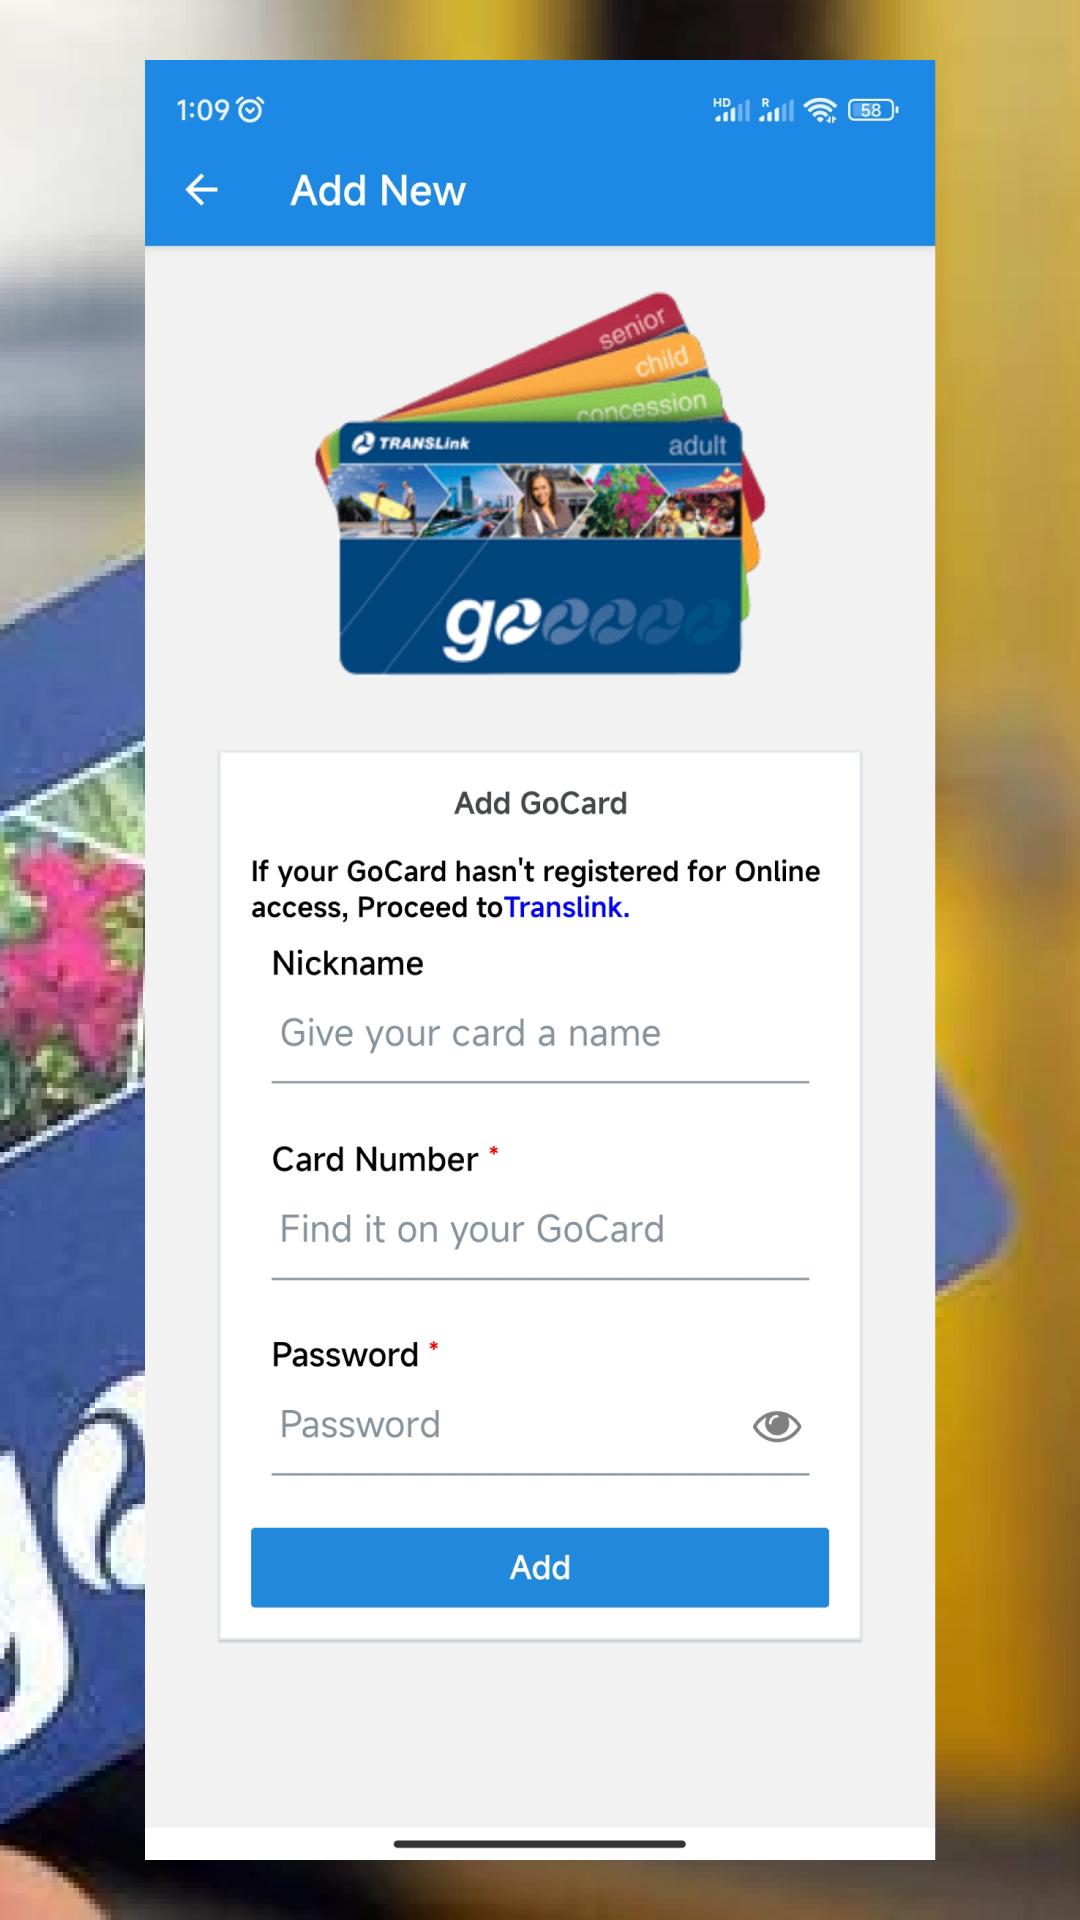Tap the Add GoCard heading
The height and width of the screenshot is (1920, 1080).
540,803
